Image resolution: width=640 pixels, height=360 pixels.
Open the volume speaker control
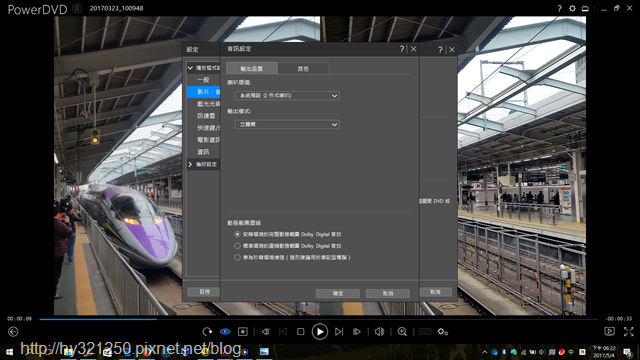[x=380, y=331]
